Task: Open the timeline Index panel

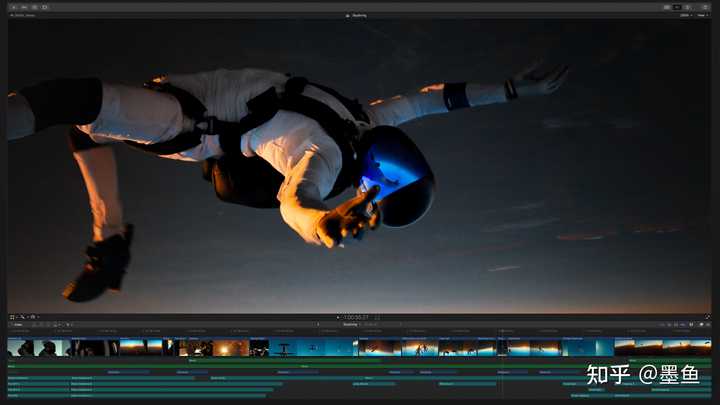Action: pyautogui.click(x=16, y=325)
